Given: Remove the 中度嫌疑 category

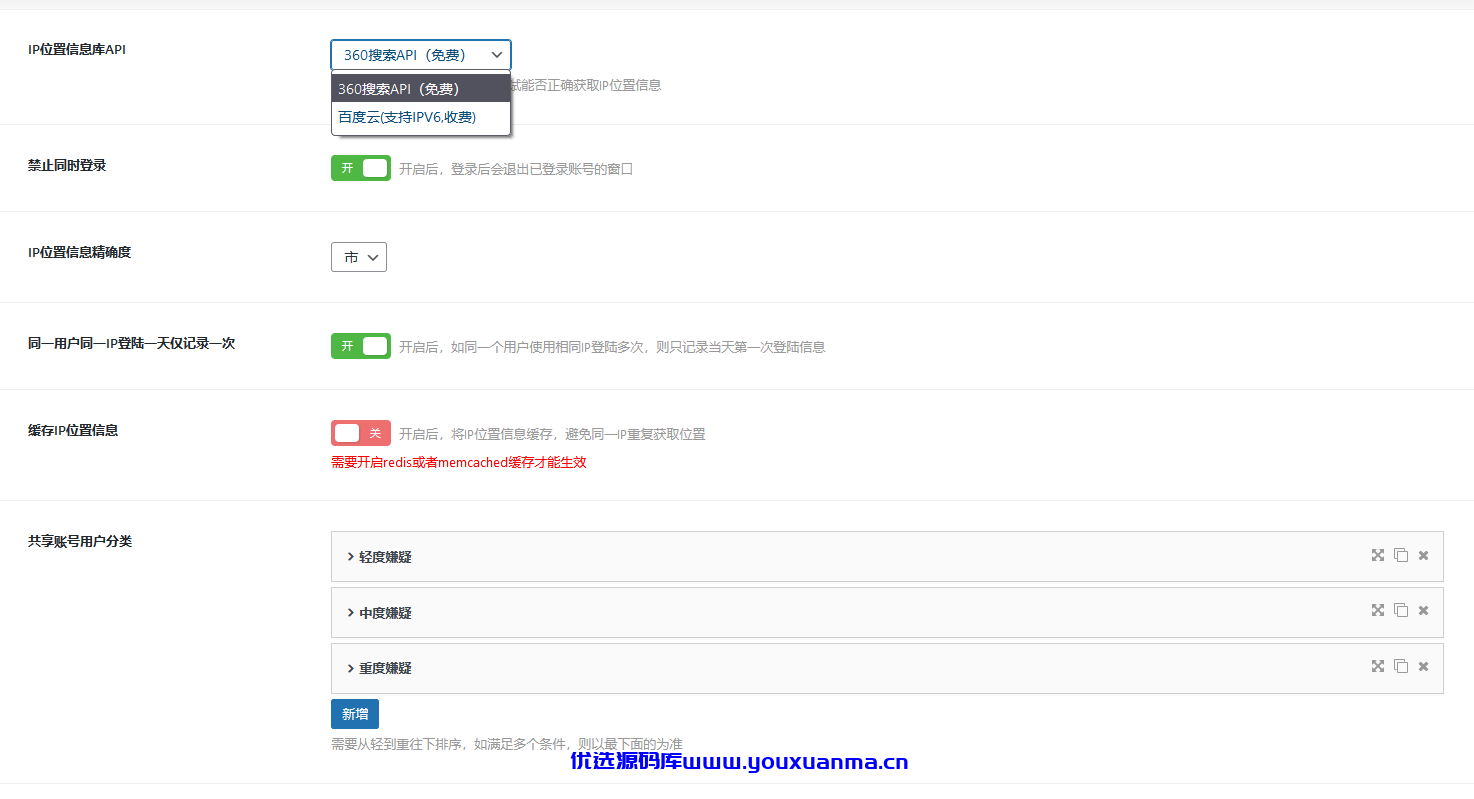Looking at the screenshot, I should pyautogui.click(x=1423, y=610).
